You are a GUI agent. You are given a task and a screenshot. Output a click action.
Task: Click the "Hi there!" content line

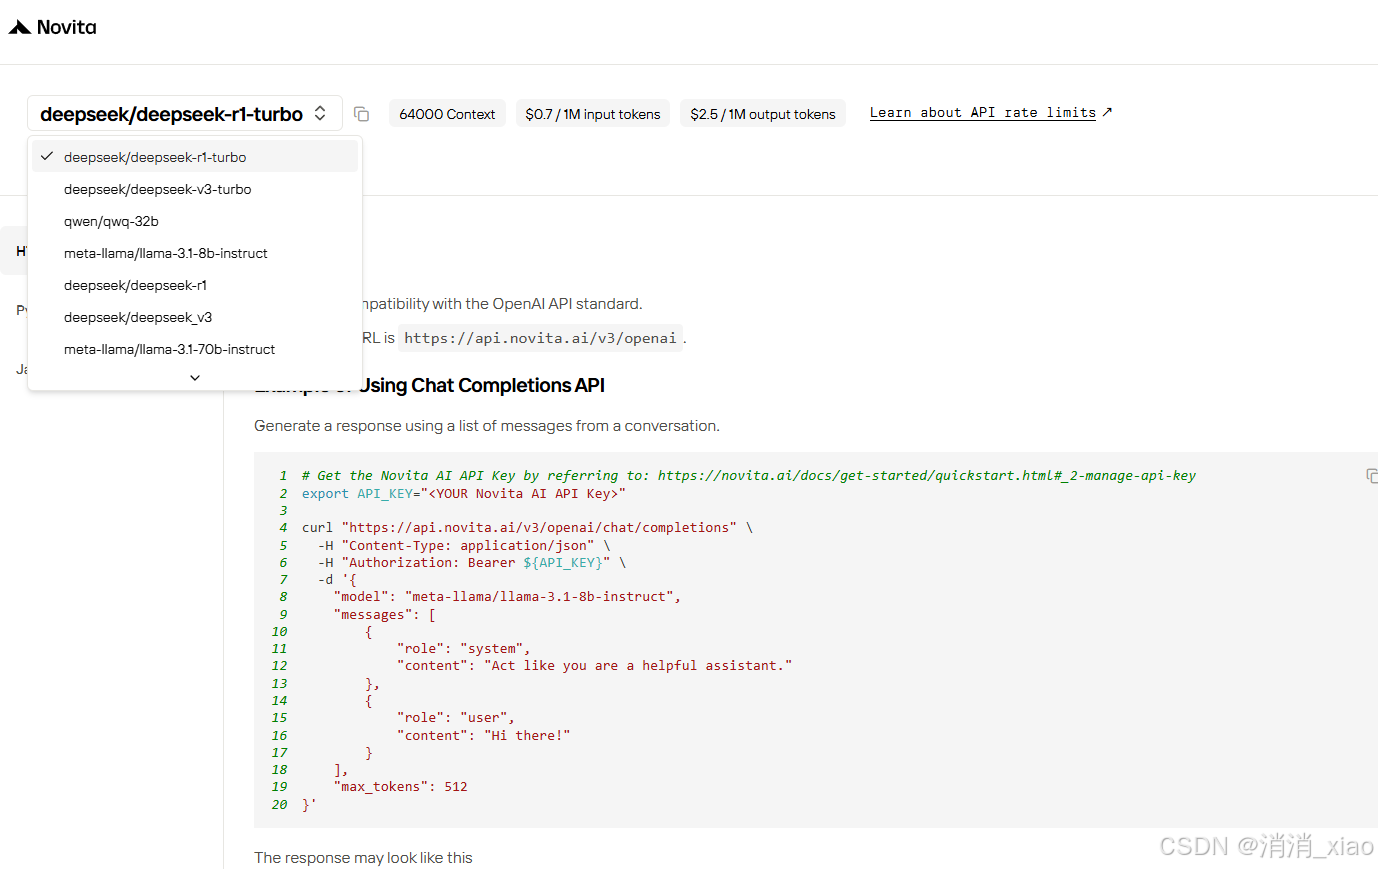click(x=484, y=736)
